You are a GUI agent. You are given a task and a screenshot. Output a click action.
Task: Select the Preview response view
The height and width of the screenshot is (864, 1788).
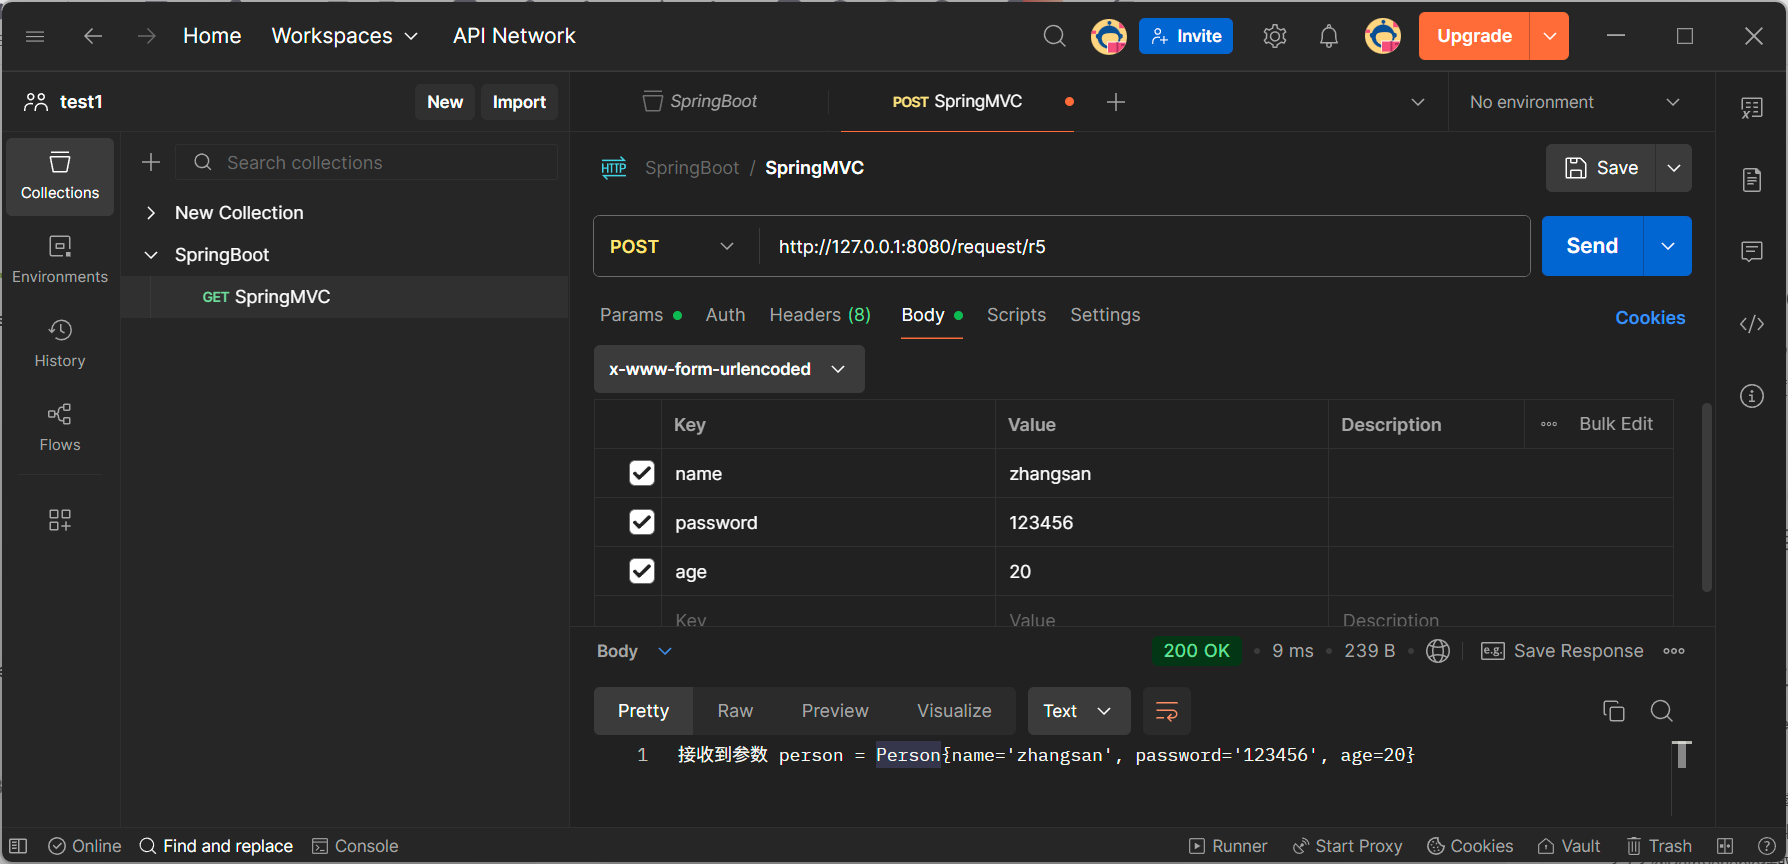(x=835, y=711)
